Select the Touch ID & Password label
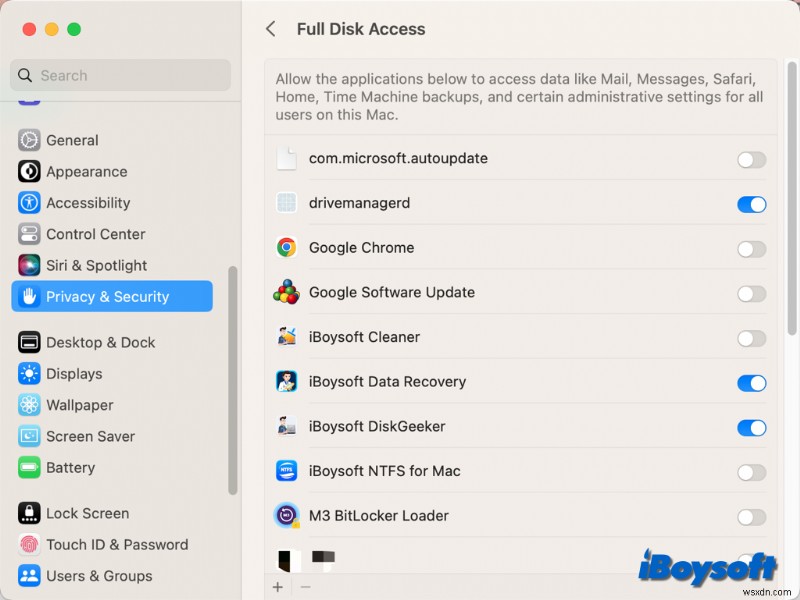This screenshot has height=600, width=800. [117, 544]
